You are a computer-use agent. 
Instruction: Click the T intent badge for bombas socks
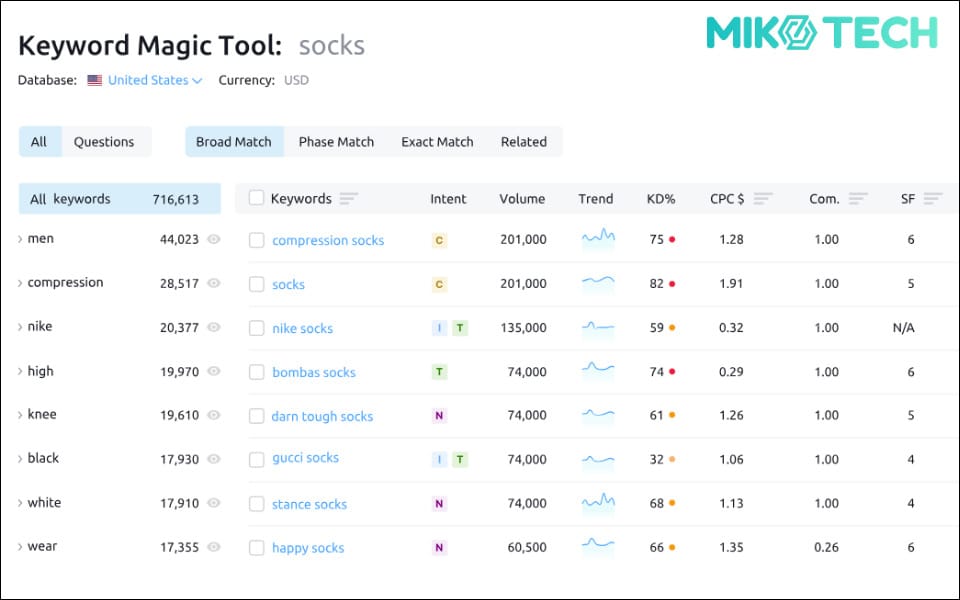click(x=438, y=372)
